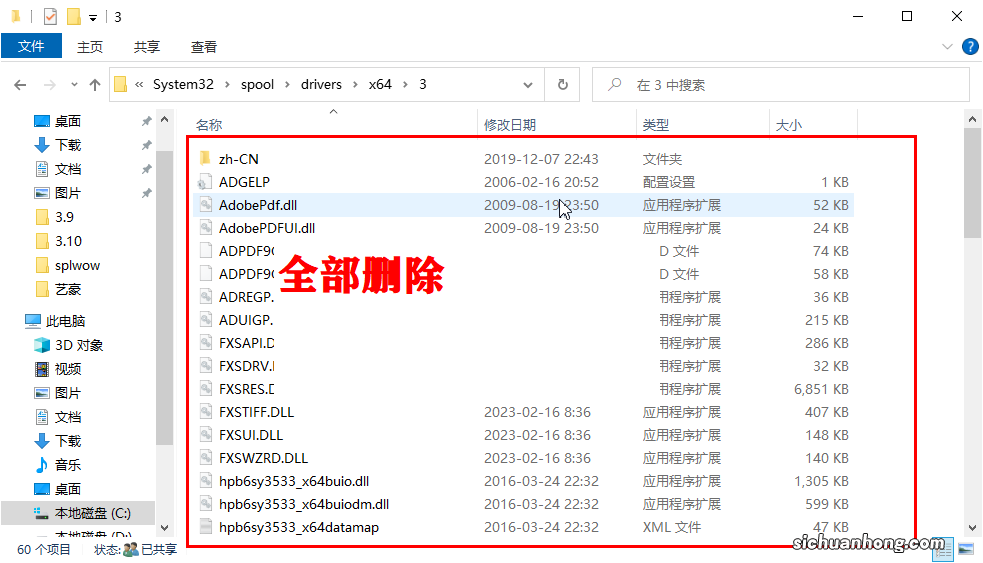983x563 pixels.
Task: Click the Properties quick access icon
Action: pos(50,16)
